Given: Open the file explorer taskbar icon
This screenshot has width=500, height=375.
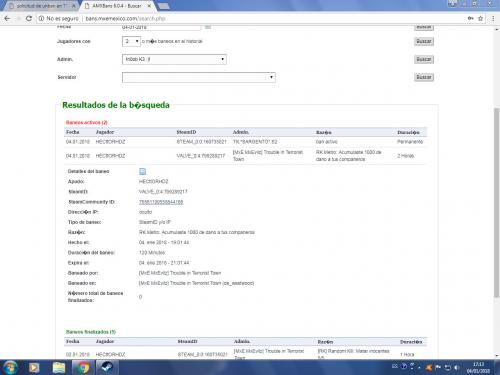Looking at the screenshot, I should pyautogui.click(x=59, y=367).
